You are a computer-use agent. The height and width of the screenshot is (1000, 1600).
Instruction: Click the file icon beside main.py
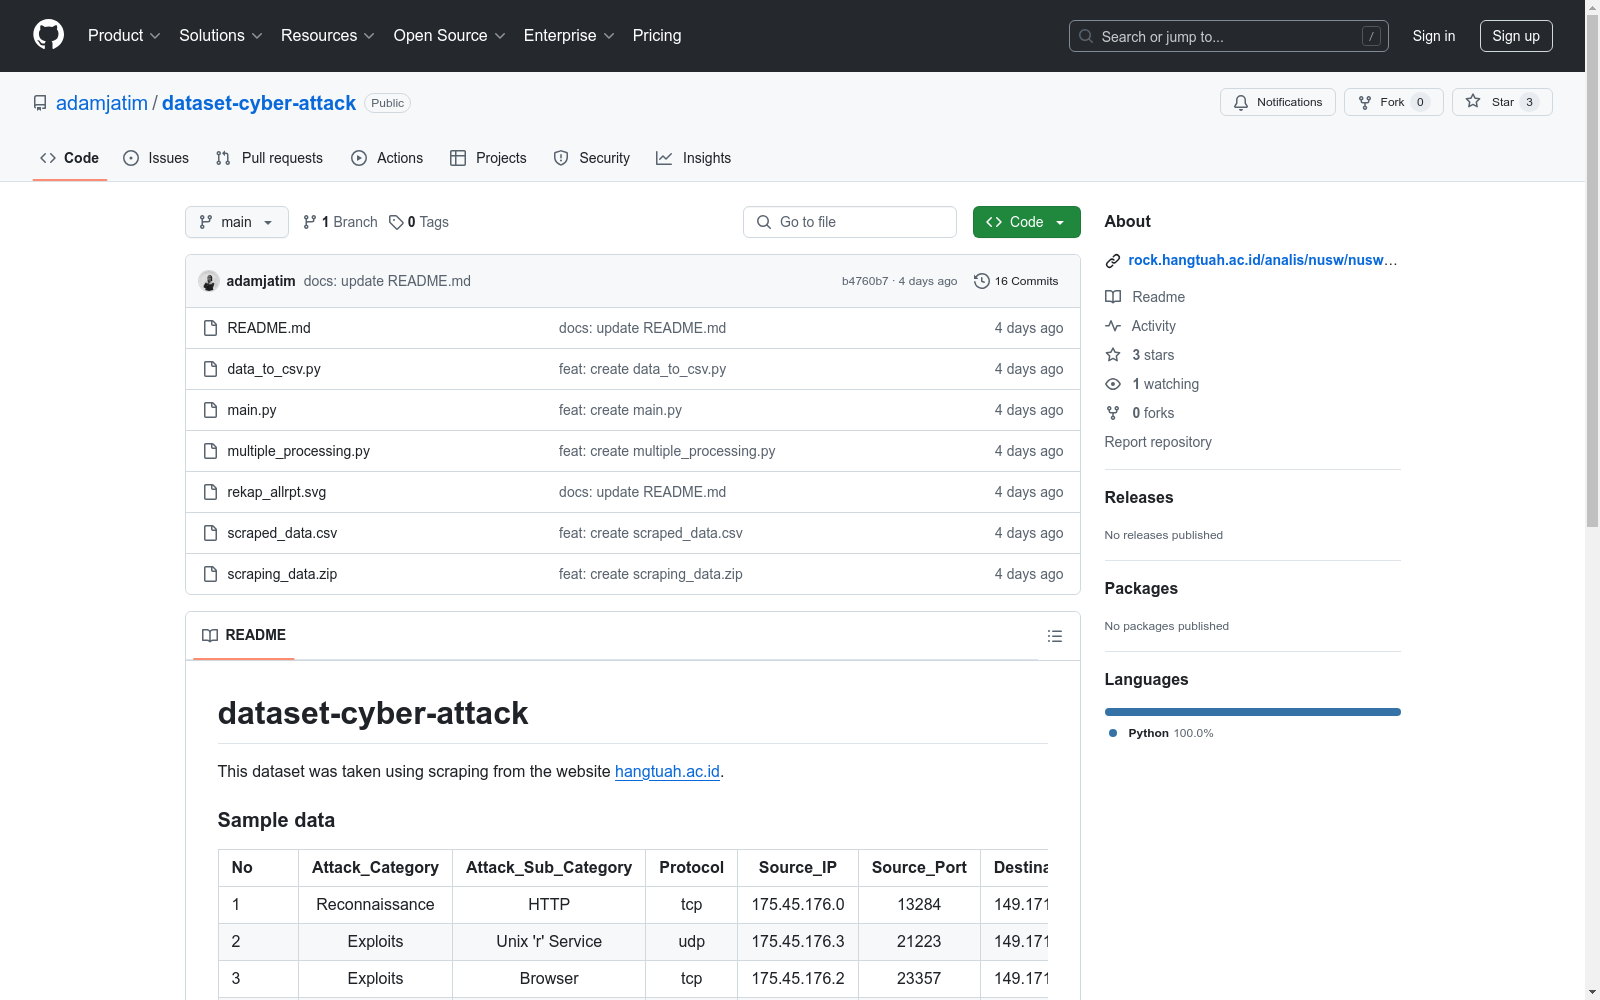(210, 410)
